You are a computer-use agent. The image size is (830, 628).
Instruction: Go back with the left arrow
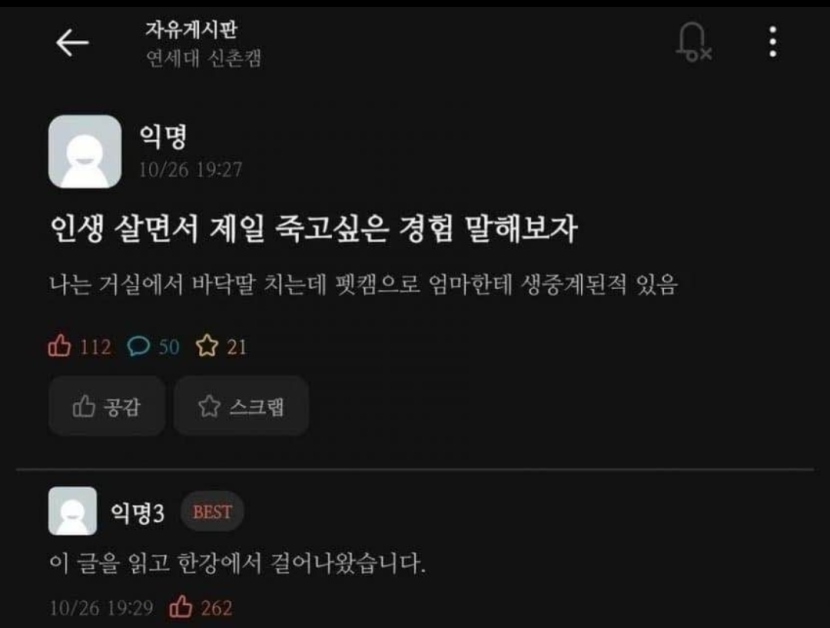73,42
